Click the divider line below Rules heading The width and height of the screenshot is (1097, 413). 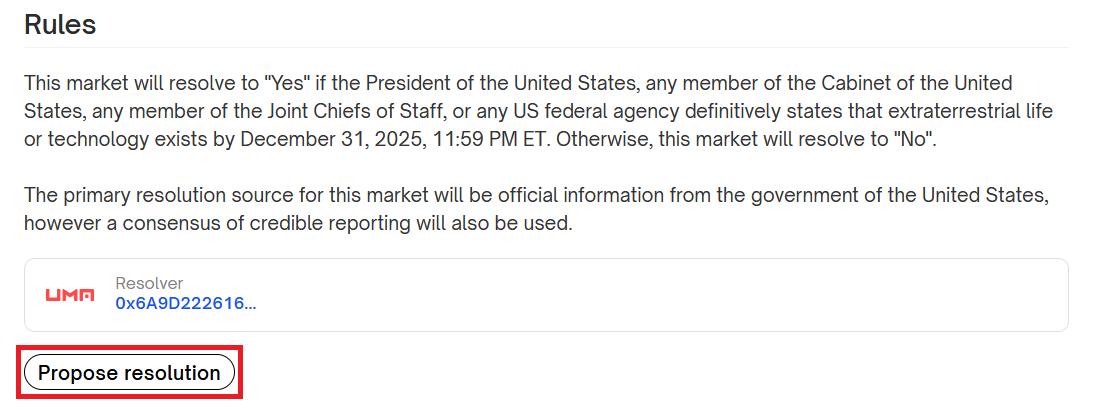click(x=546, y=47)
